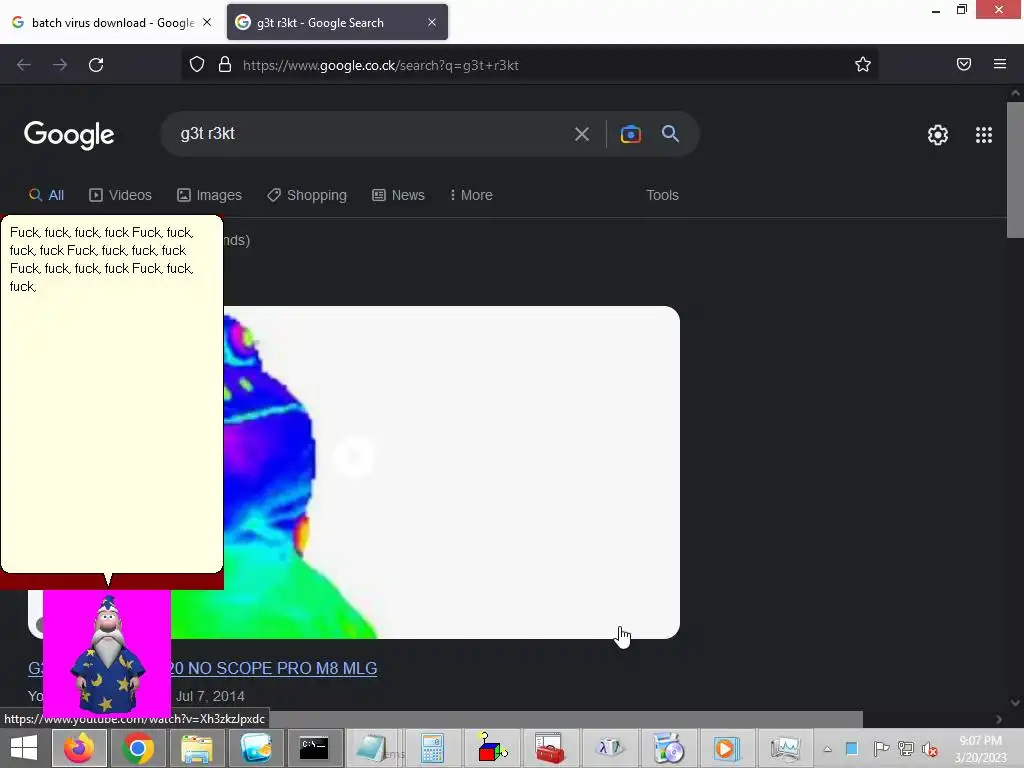View site security via the padlock icon
This screenshot has height=768, width=1024.
(x=225, y=65)
